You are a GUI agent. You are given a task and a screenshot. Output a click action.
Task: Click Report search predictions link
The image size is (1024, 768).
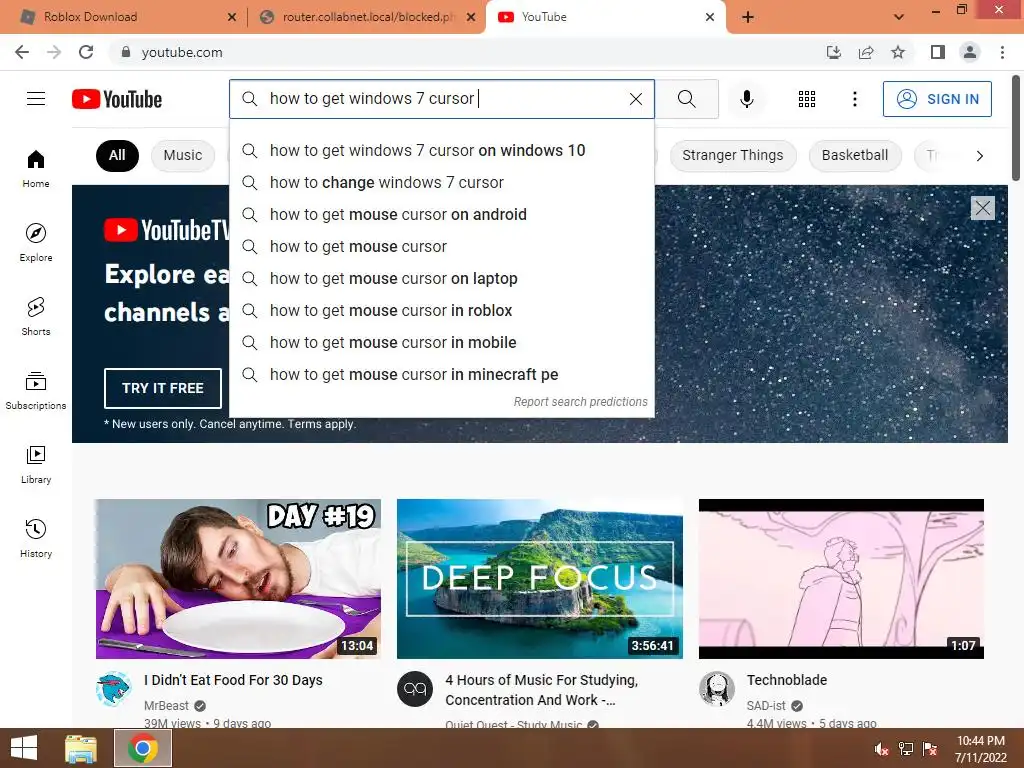pyautogui.click(x=581, y=402)
